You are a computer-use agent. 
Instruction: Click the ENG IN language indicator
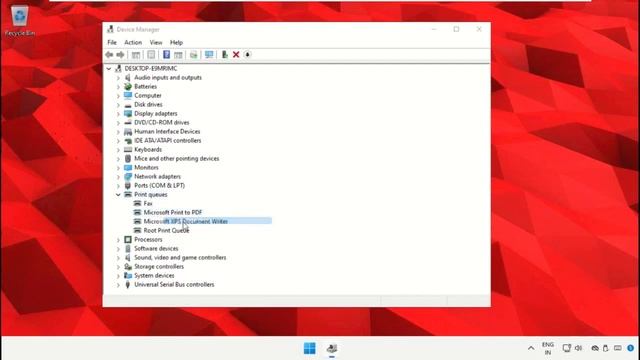tap(548, 348)
